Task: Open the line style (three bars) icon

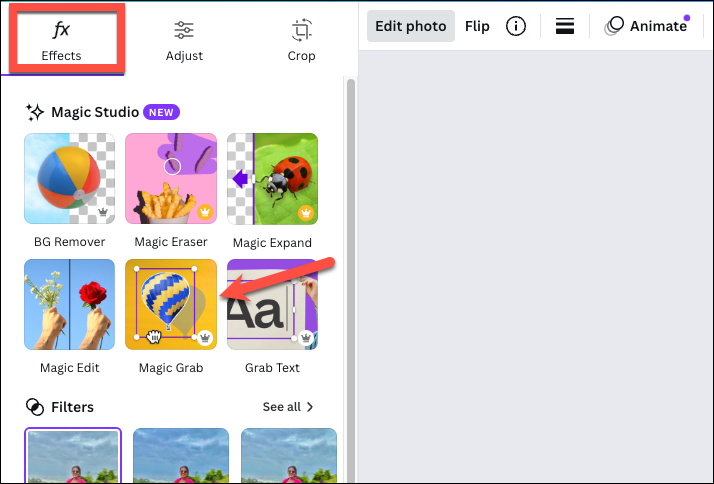Action: [x=565, y=26]
